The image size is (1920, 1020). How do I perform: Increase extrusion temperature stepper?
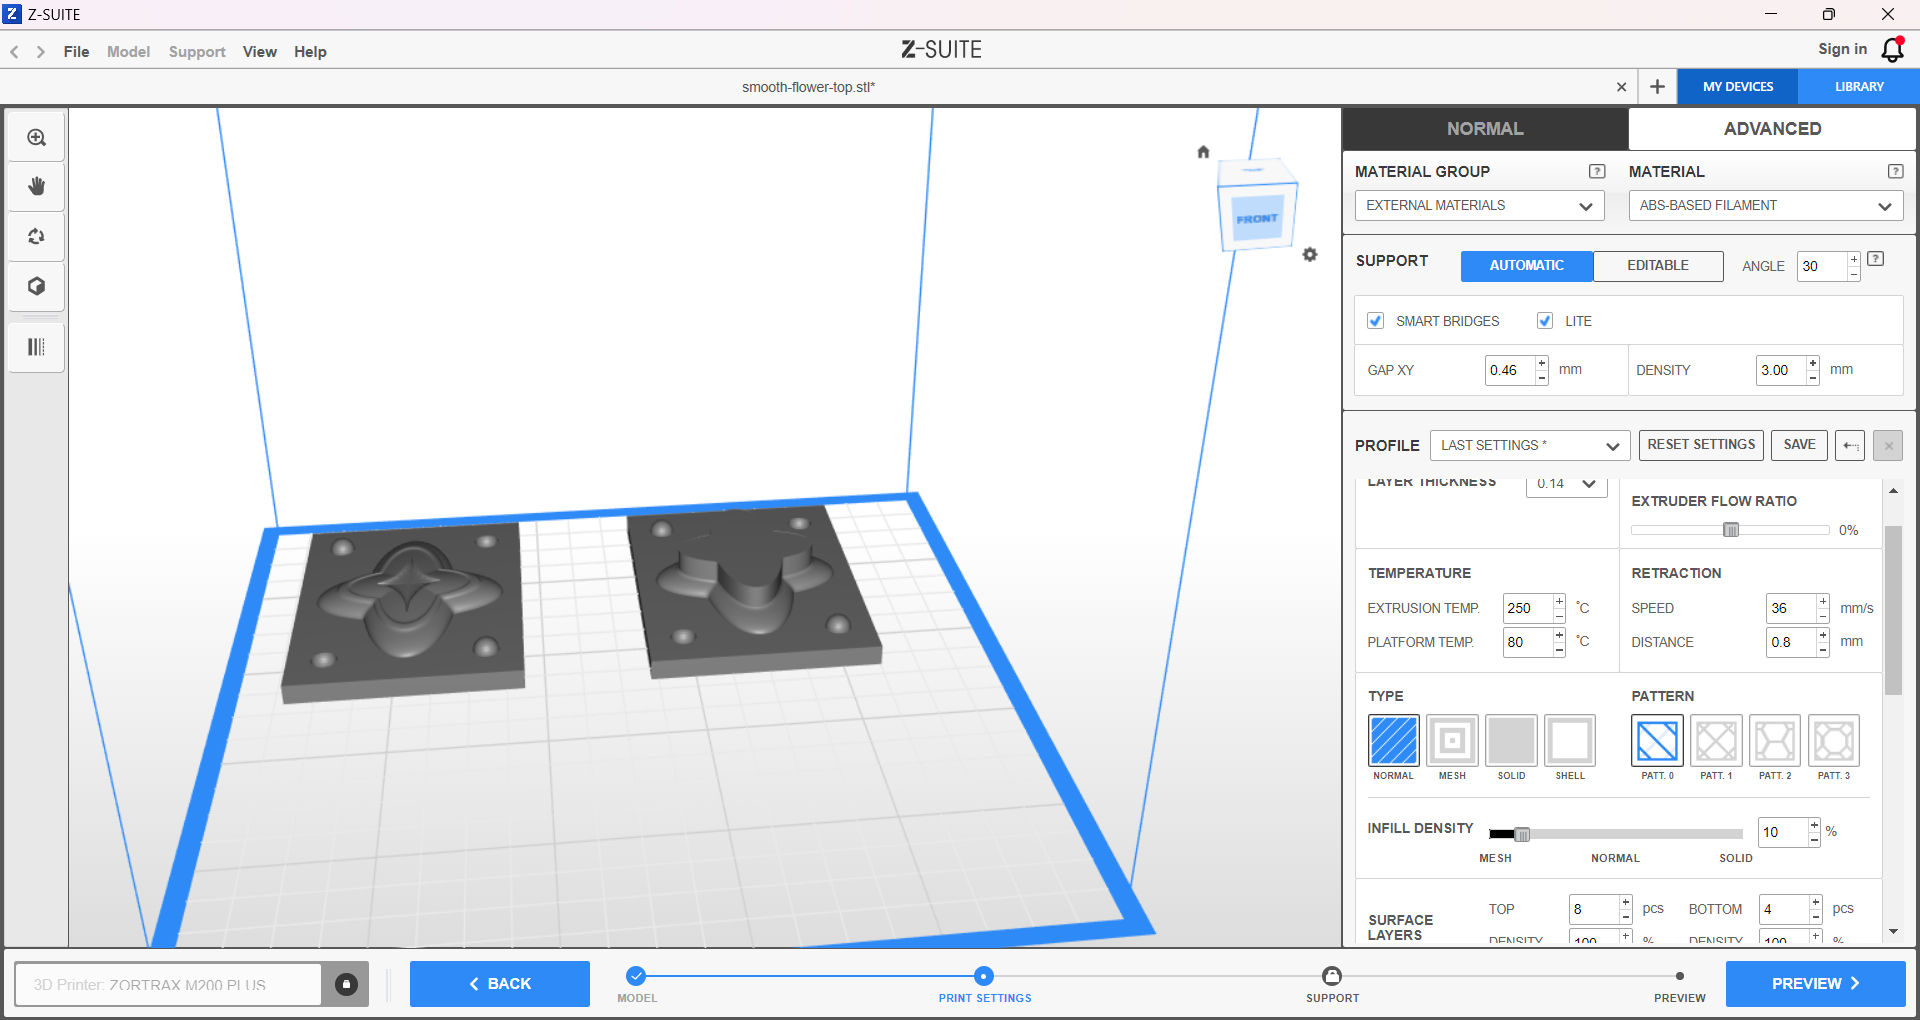click(x=1559, y=601)
